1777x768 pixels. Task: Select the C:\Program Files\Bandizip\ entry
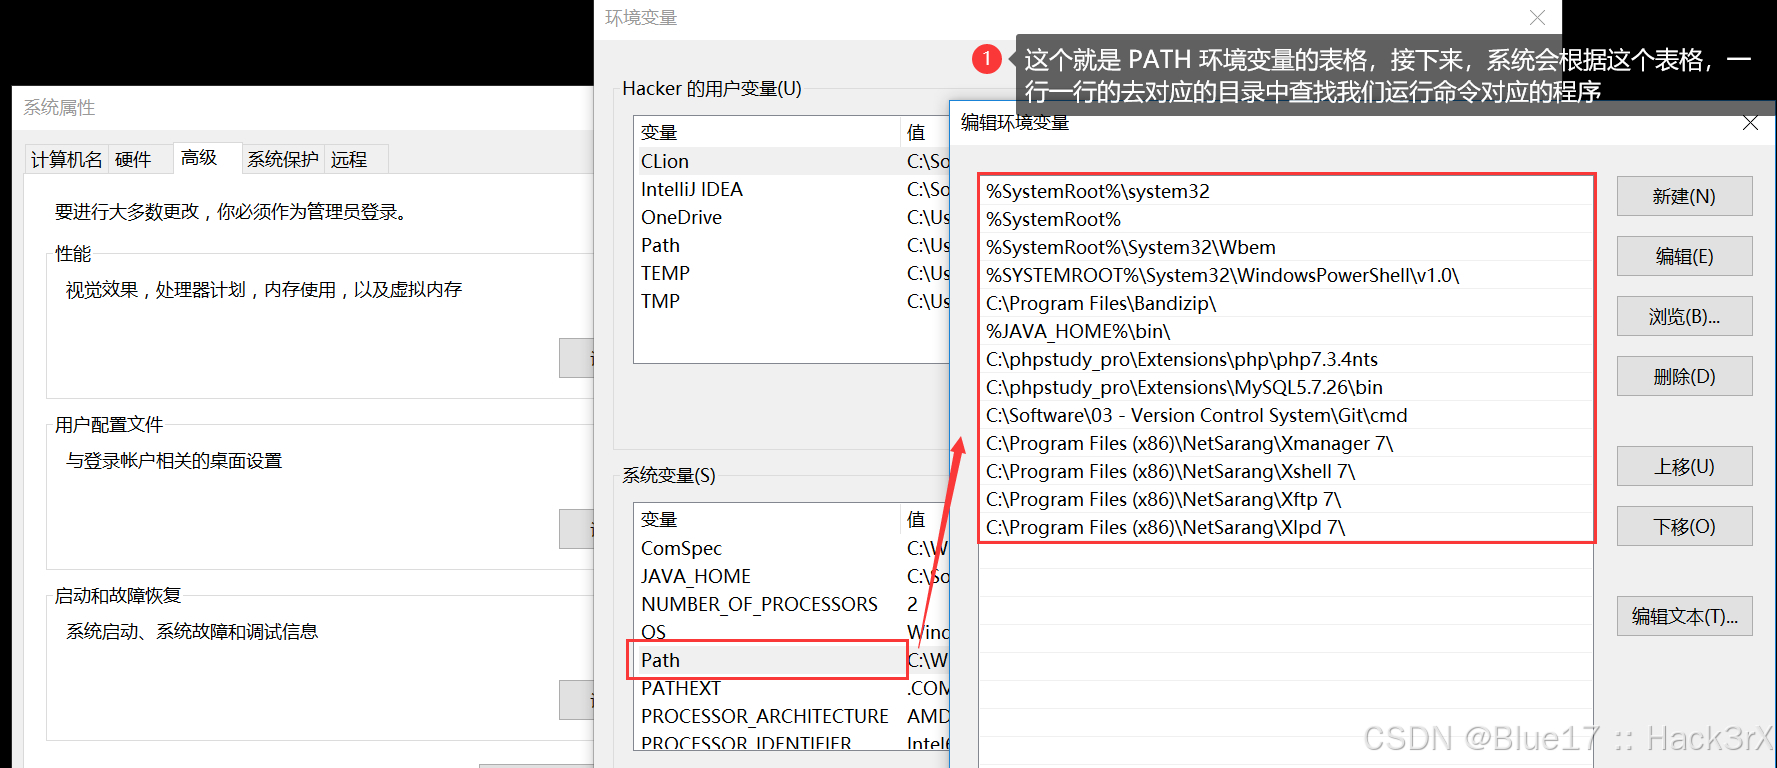click(x=1286, y=303)
